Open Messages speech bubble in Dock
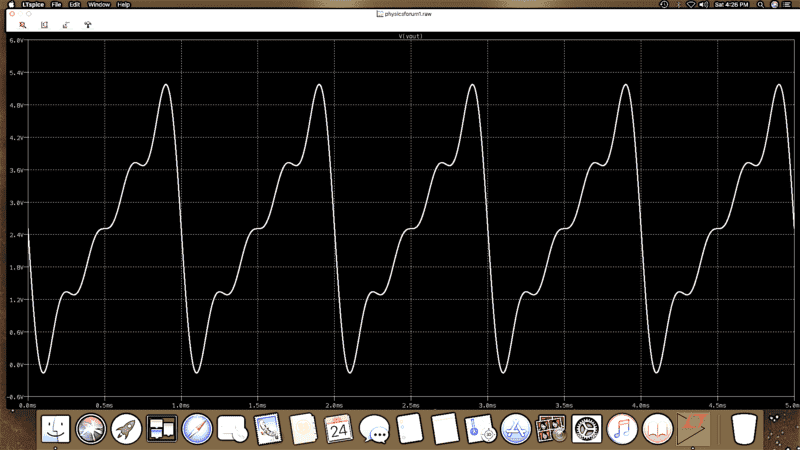The image size is (800, 450). tap(374, 430)
